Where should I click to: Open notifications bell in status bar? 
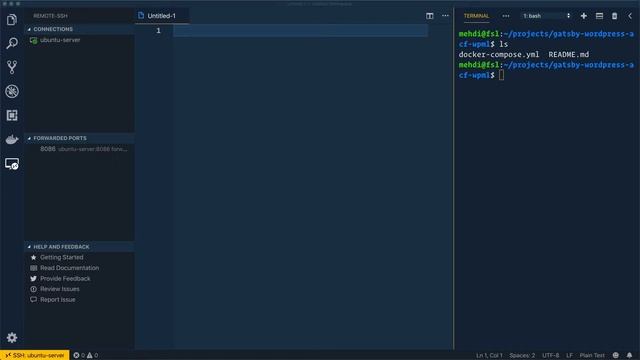coord(629,355)
